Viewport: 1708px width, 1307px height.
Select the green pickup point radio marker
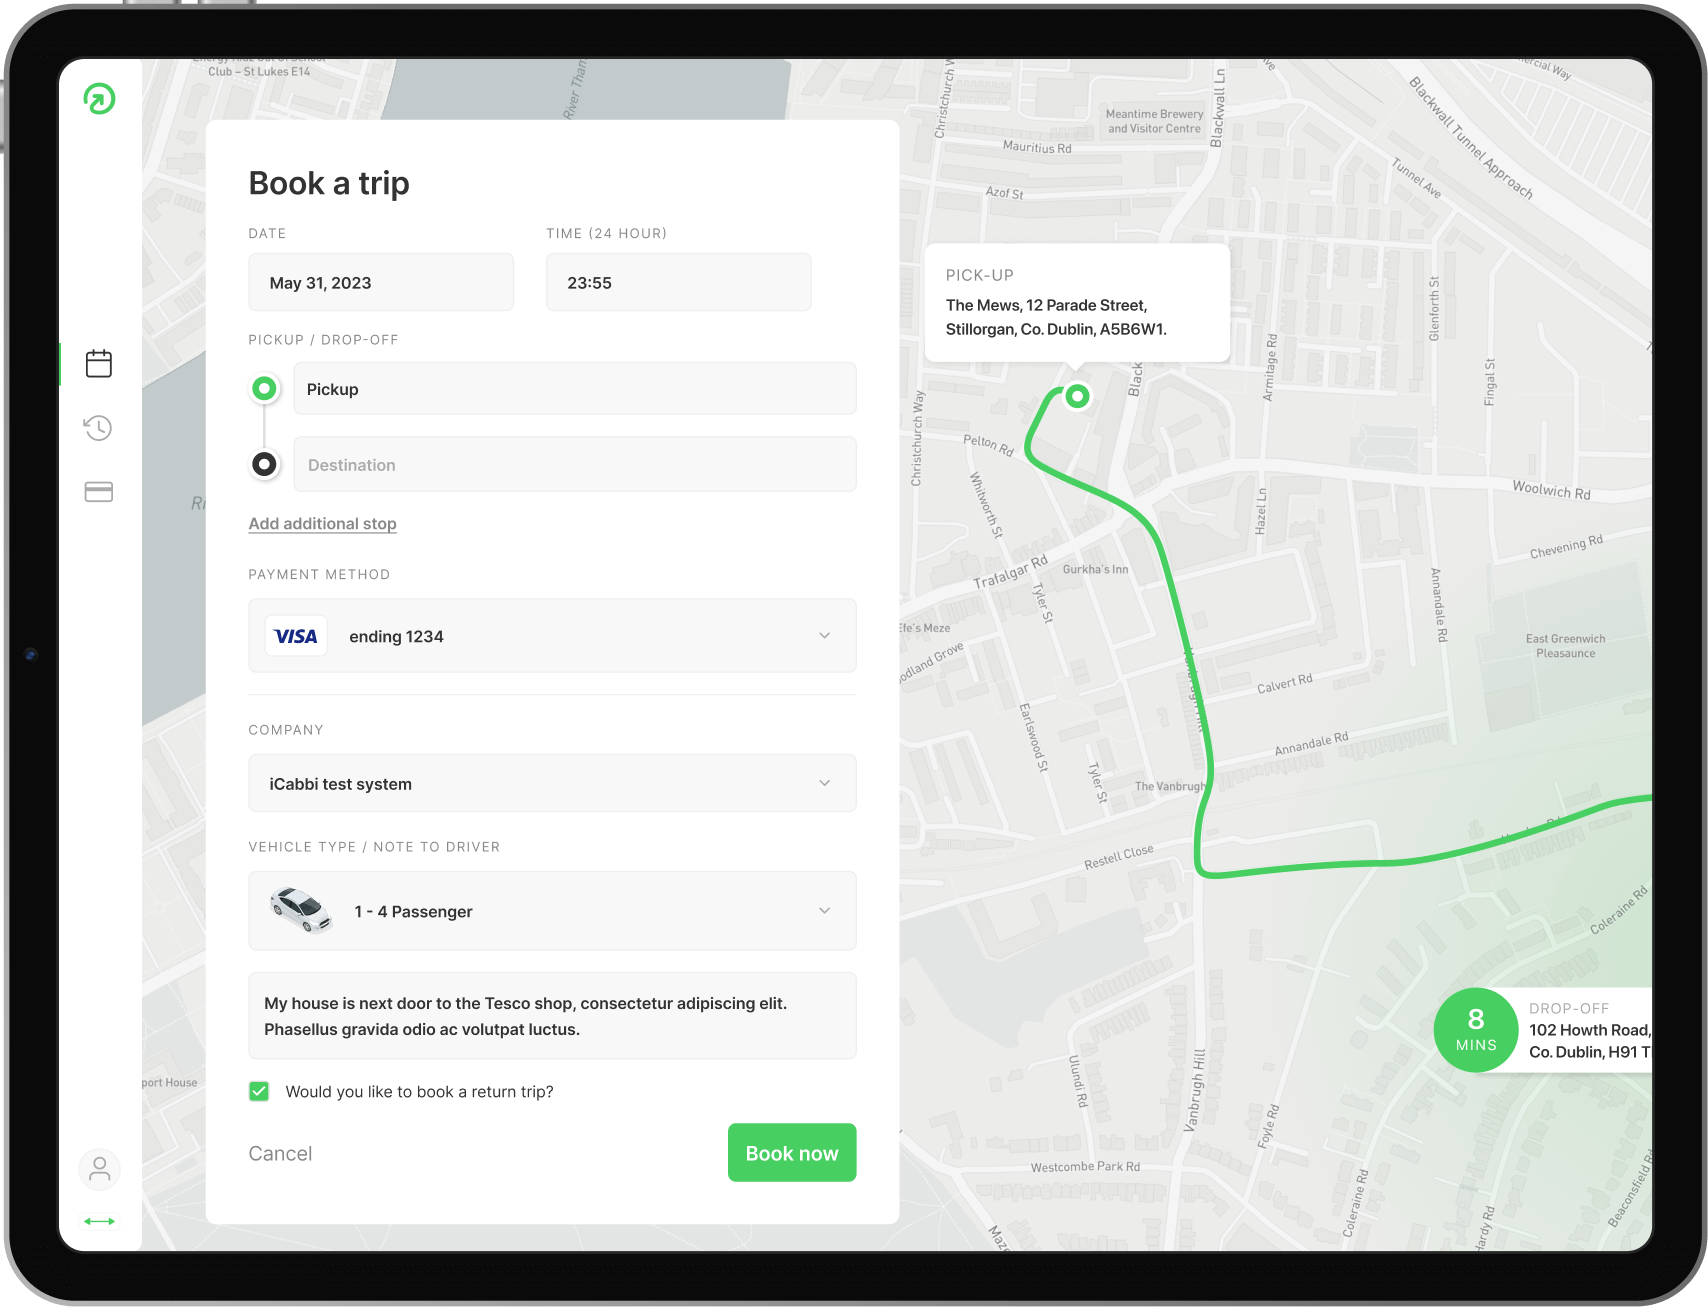pos(264,388)
